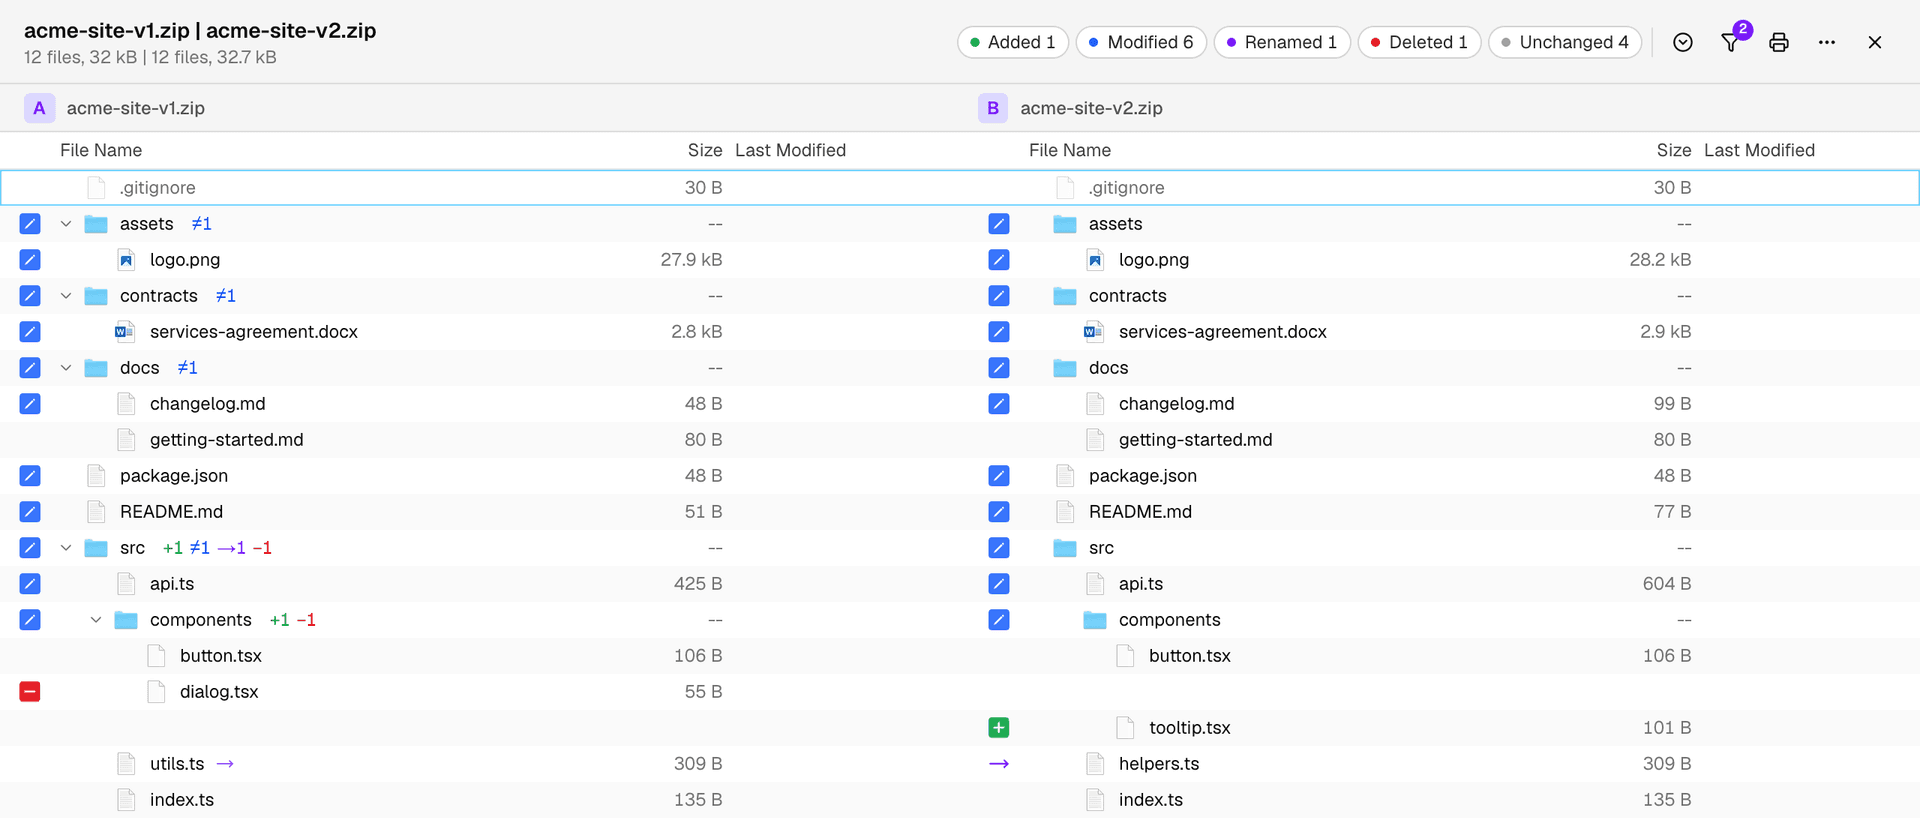Click the rename arrow next to utils.ts
Image resolution: width=1920 pixels, height=839 pixels.
coord(225,763)
